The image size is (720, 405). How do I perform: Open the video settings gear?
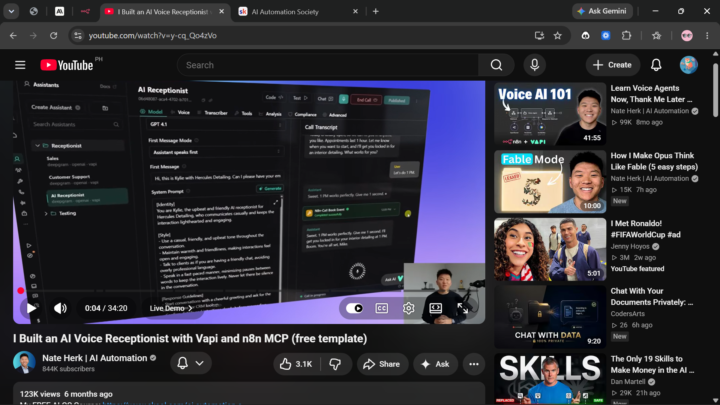(408, 308)
